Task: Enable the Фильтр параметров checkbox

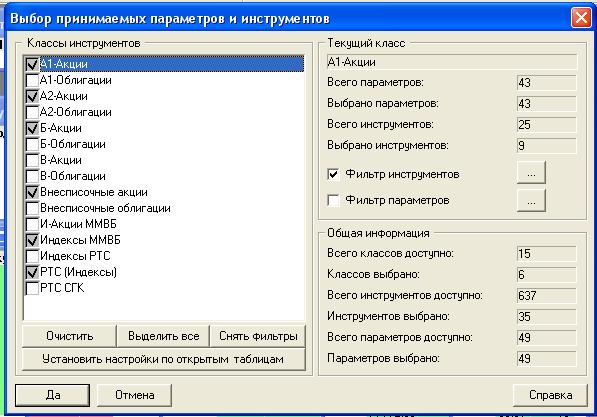Action: coord(333,200)
